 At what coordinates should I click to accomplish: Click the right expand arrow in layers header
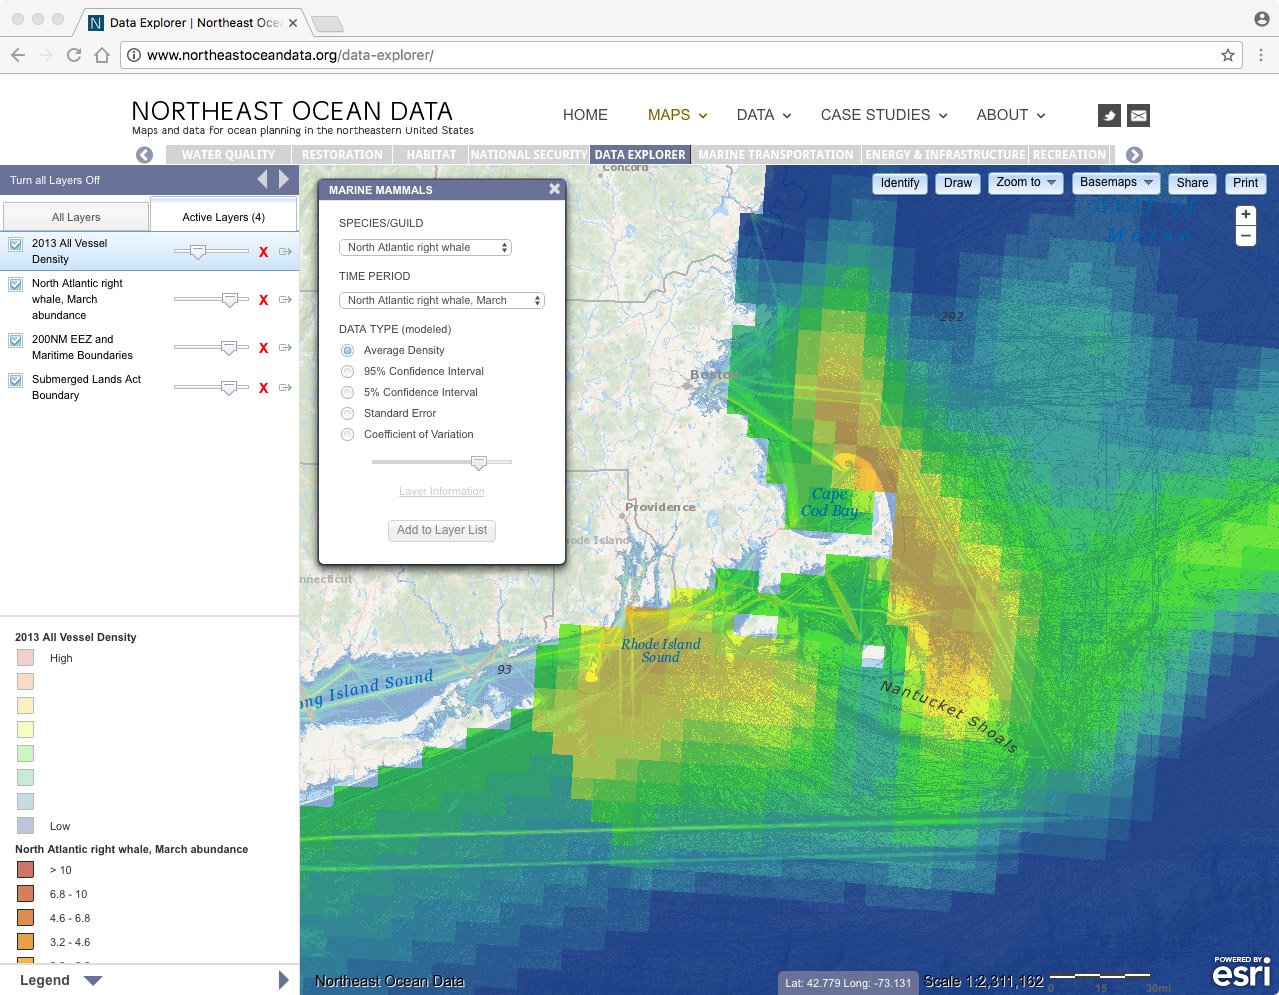[284, 179]
